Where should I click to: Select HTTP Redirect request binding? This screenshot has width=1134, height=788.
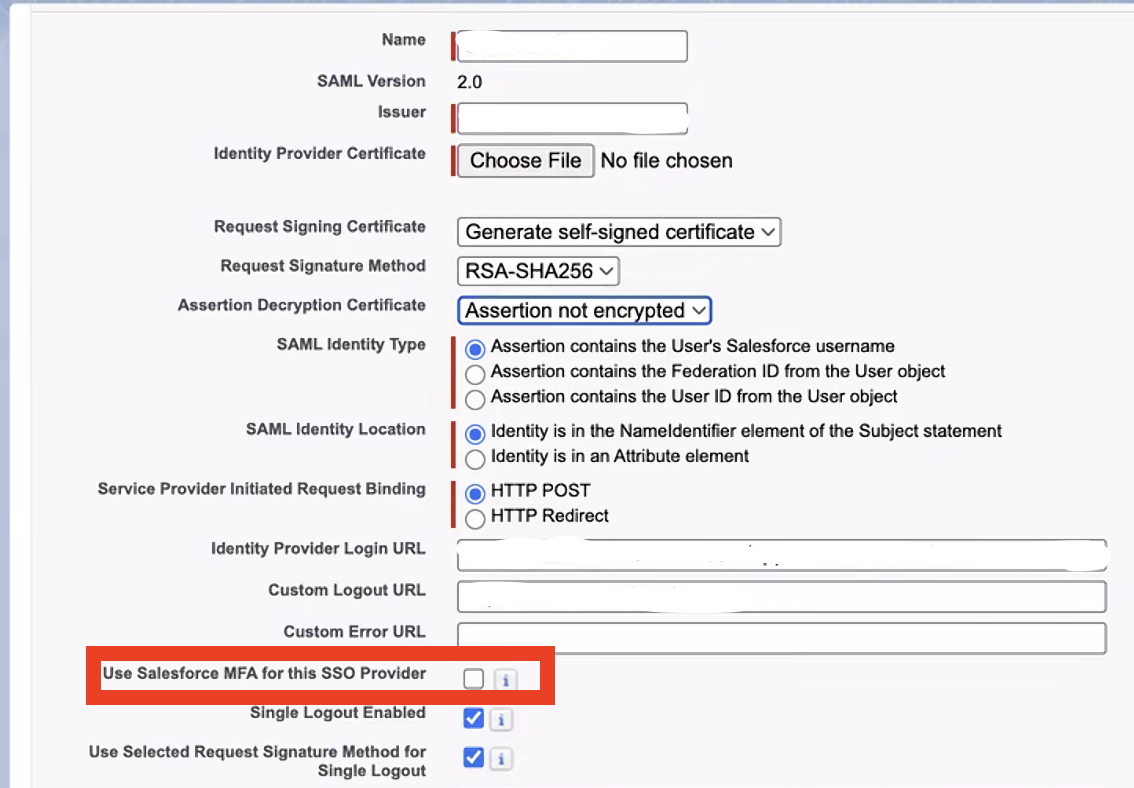pos(475,518)
